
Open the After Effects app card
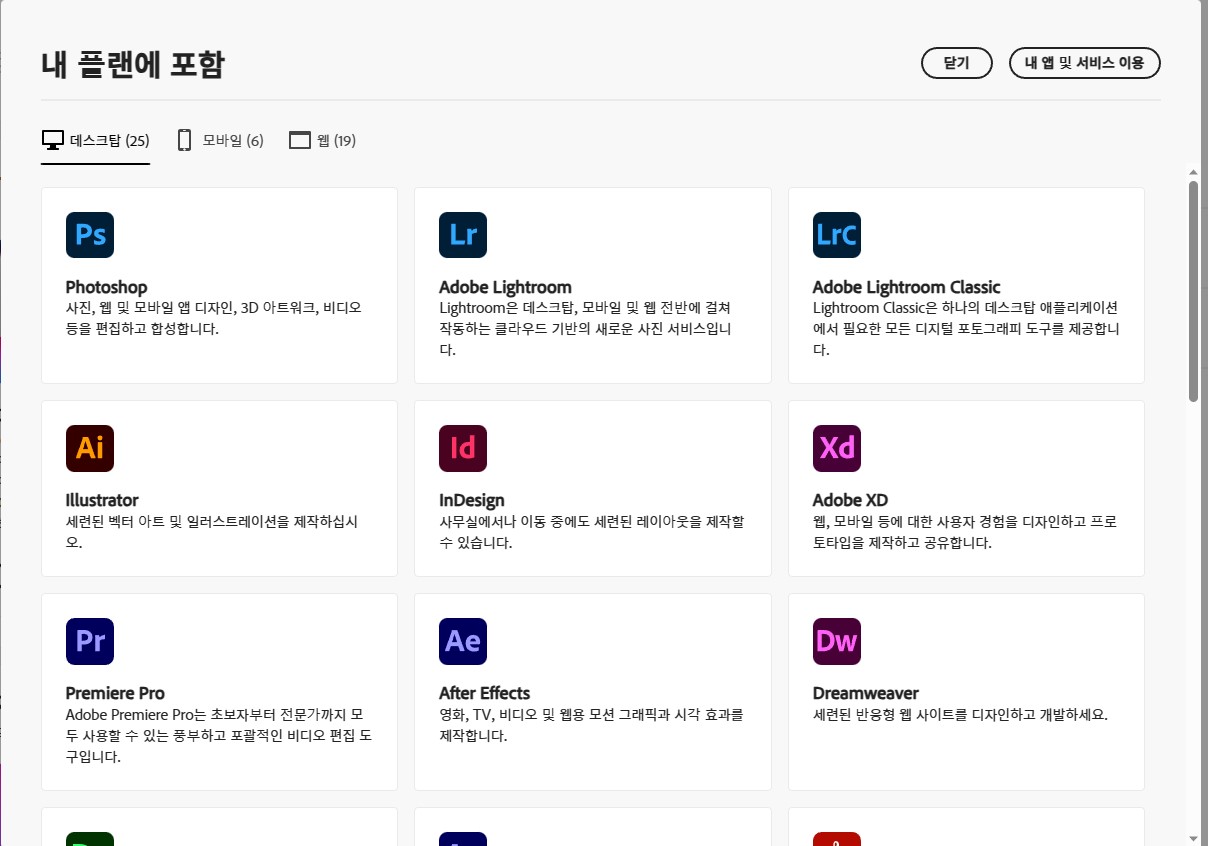592,690
